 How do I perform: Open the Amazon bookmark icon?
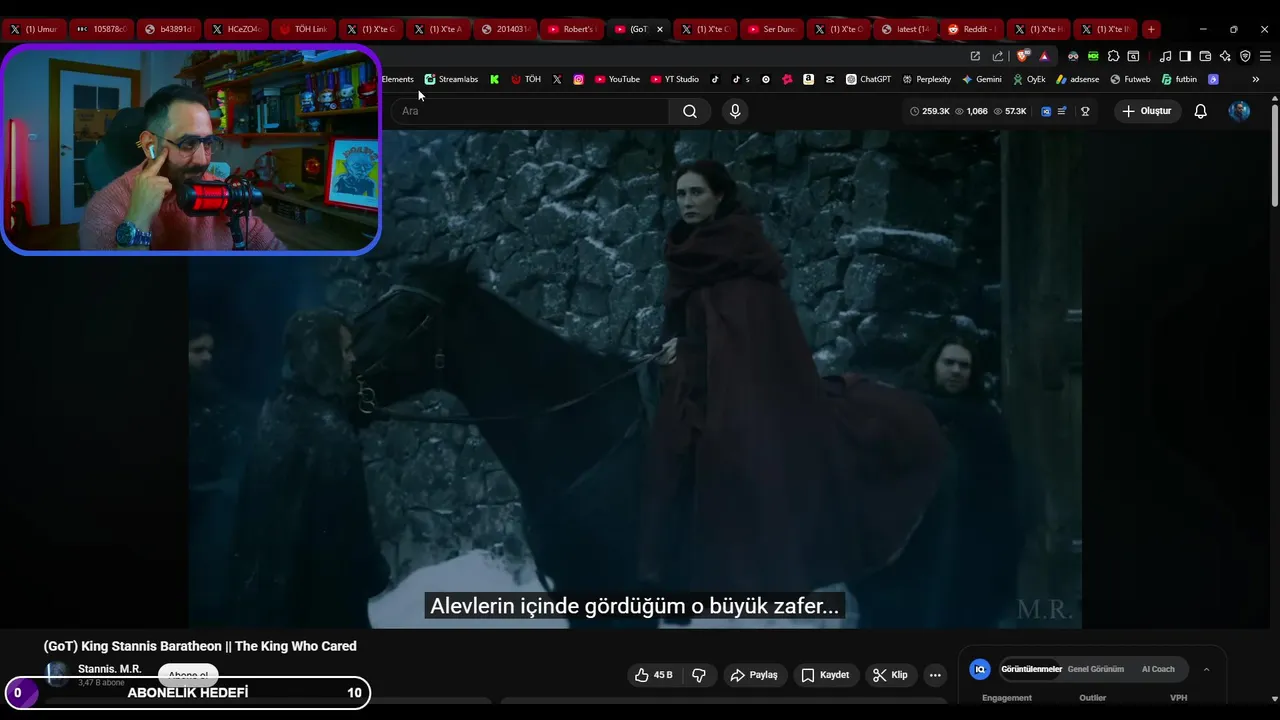(808, 79)
